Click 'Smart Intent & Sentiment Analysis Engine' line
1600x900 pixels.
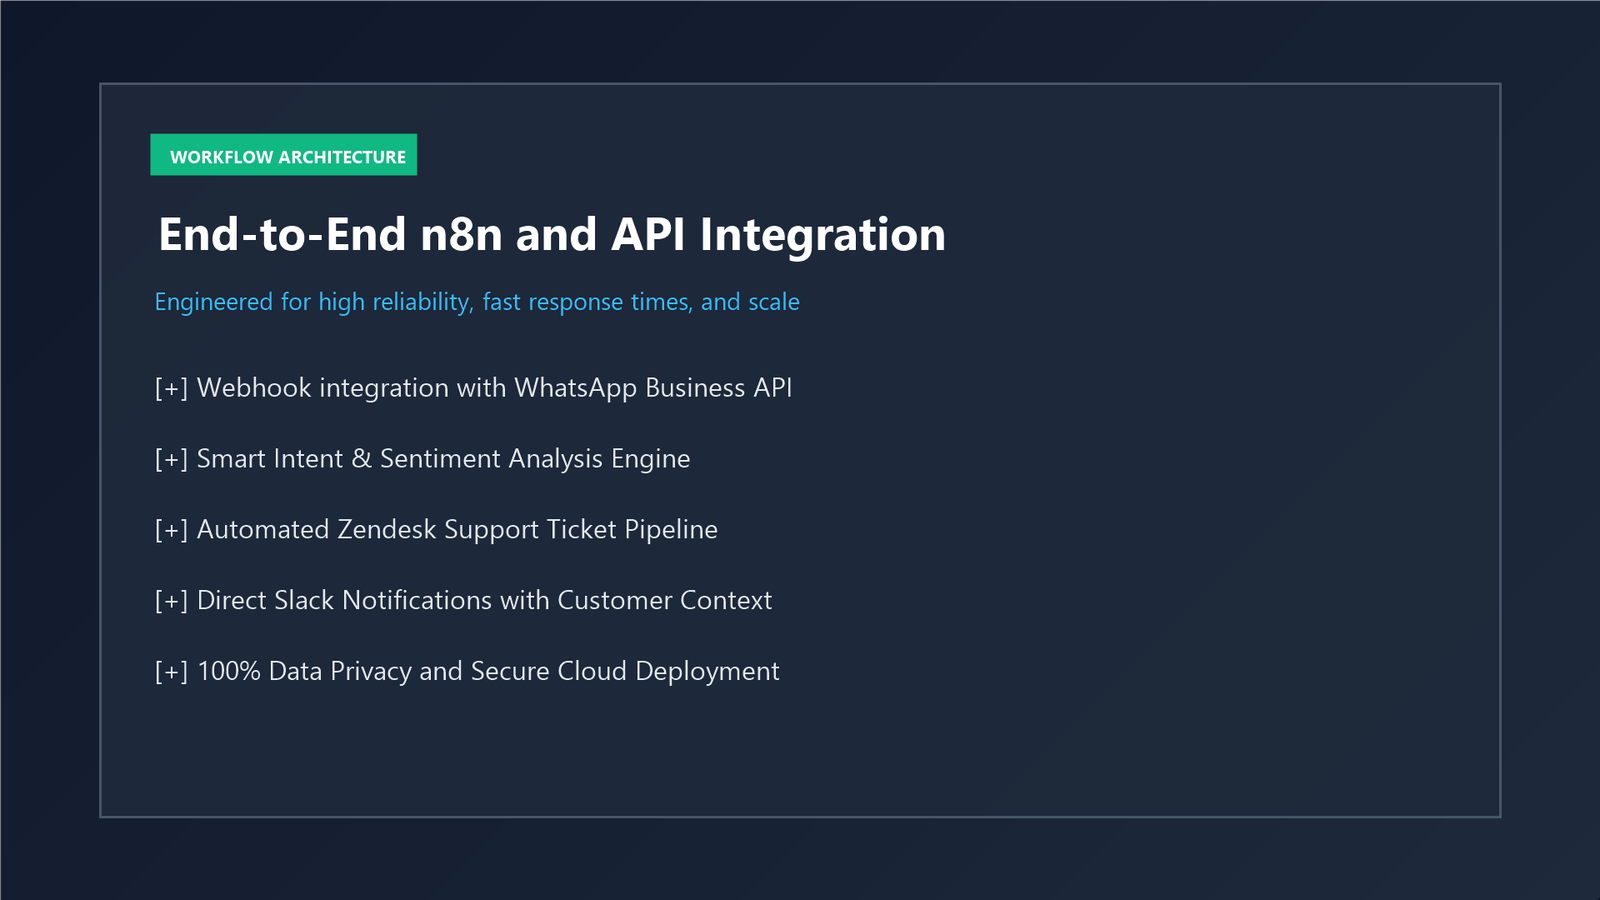[423, 459]
